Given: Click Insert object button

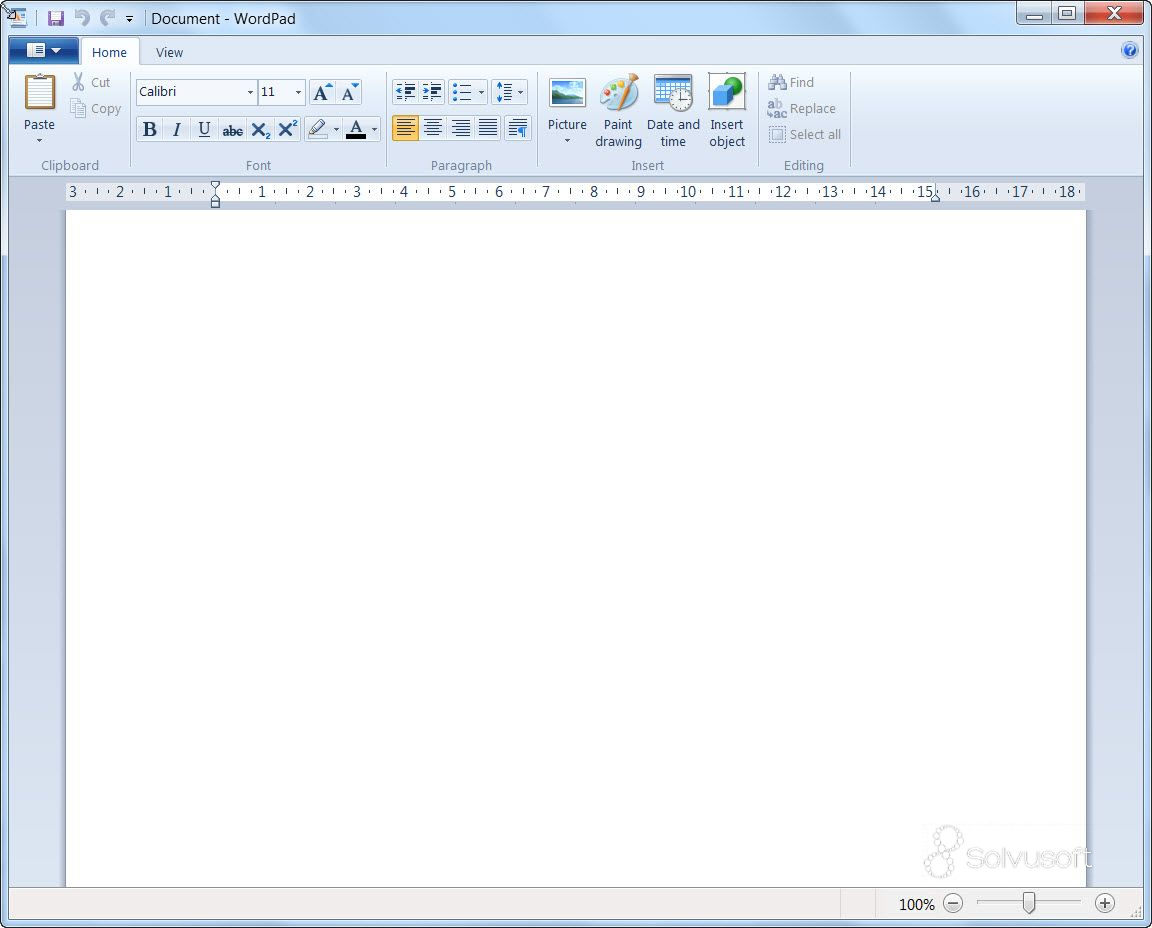Looking at the screenshot, I should click(727, 110).
